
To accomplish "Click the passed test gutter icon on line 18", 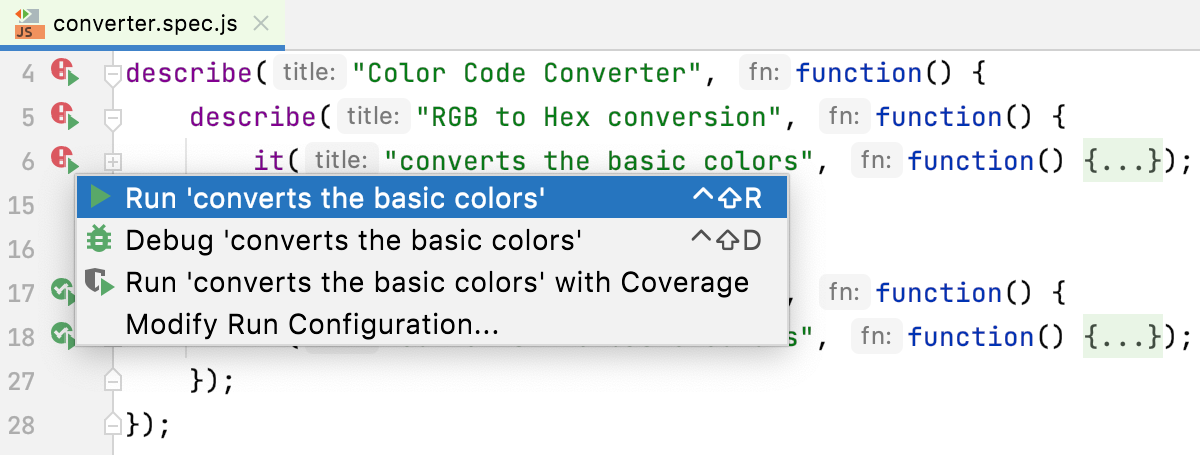I will [64, 336].
